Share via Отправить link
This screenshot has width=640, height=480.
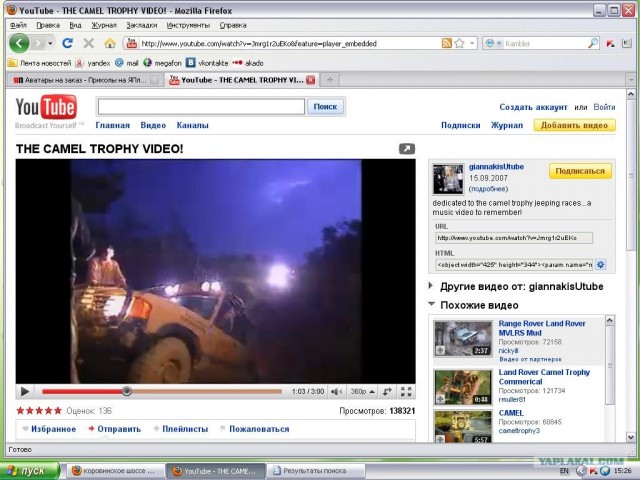114,429
